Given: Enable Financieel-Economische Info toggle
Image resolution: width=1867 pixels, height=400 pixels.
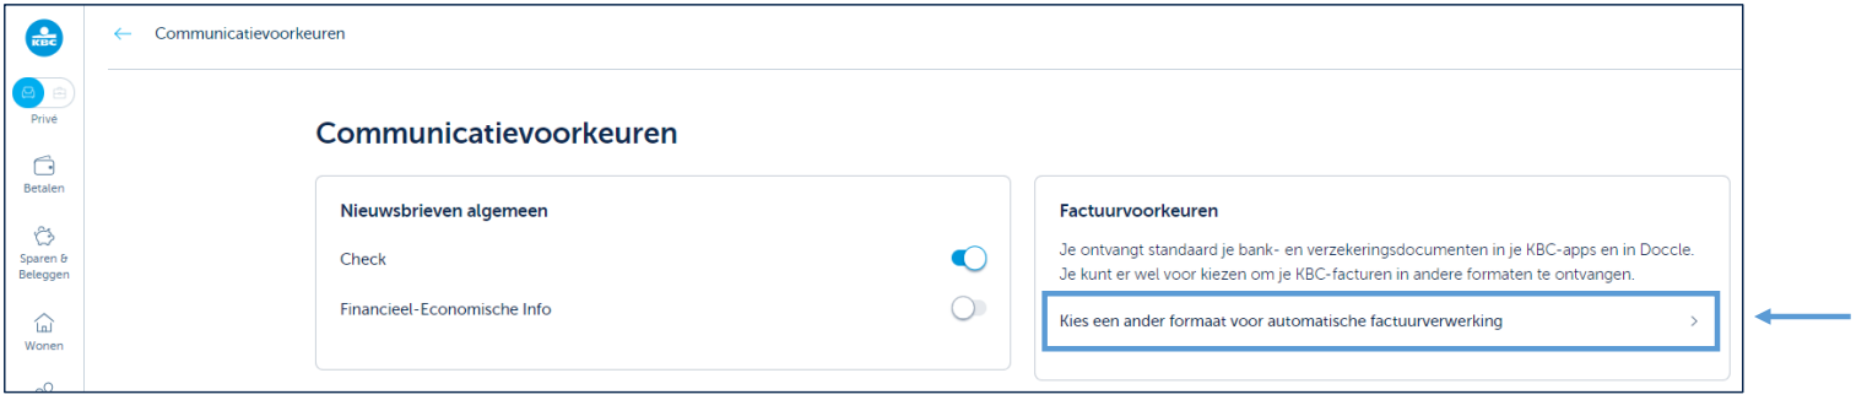Looking at the screenshot, I should 968,309.
